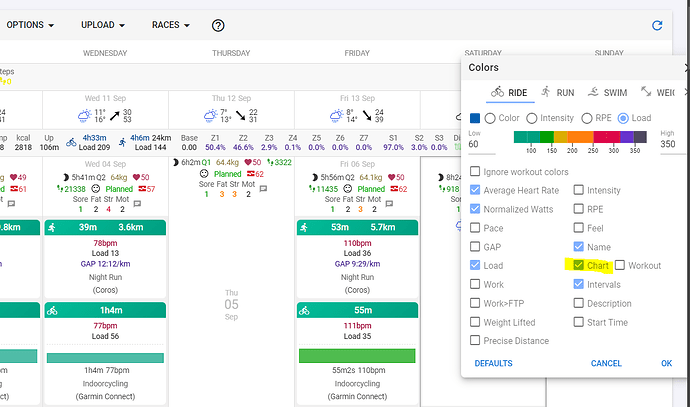Click the bike icon on 55m ride
This screenshot has height=407, width=690.
(x=304, y=311)
